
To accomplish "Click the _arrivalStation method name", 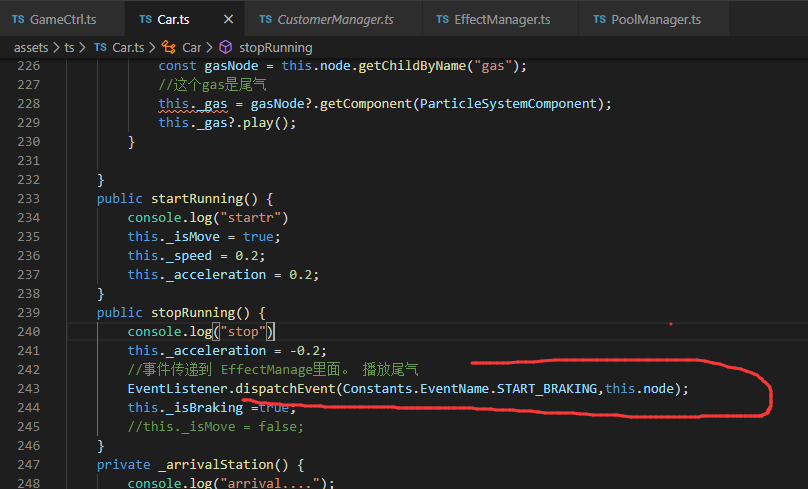I will [x=216, y=464].
